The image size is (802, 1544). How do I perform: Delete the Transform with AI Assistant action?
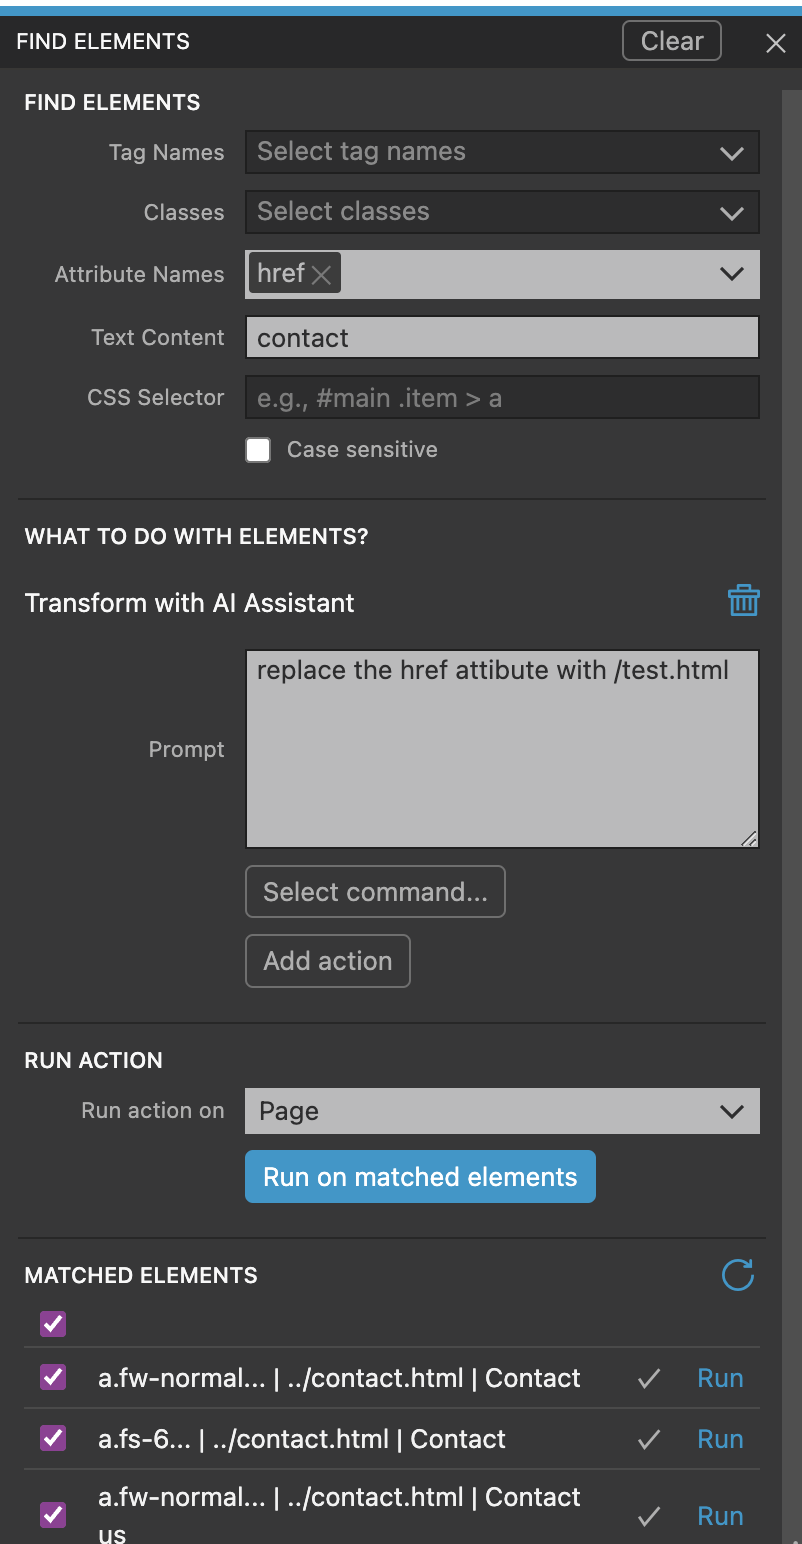743,601
